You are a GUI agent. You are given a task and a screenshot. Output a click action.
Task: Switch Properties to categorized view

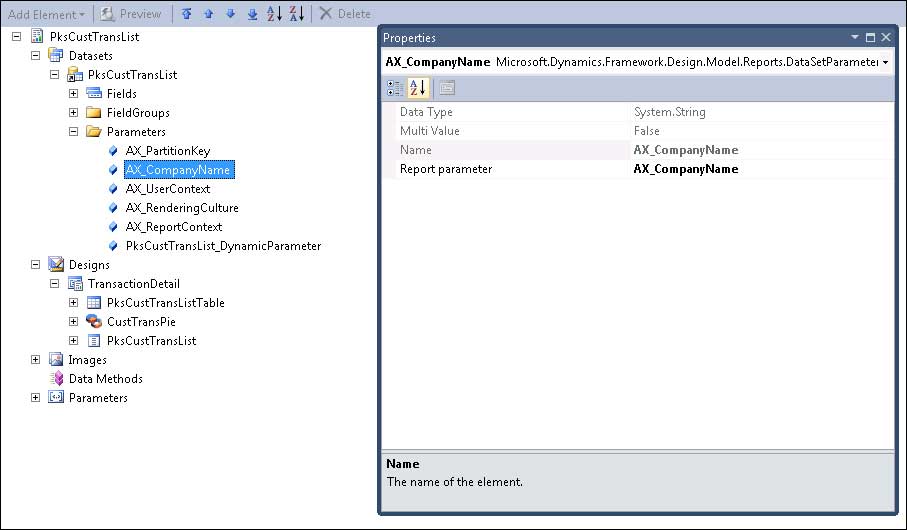(x=395, y=88)
